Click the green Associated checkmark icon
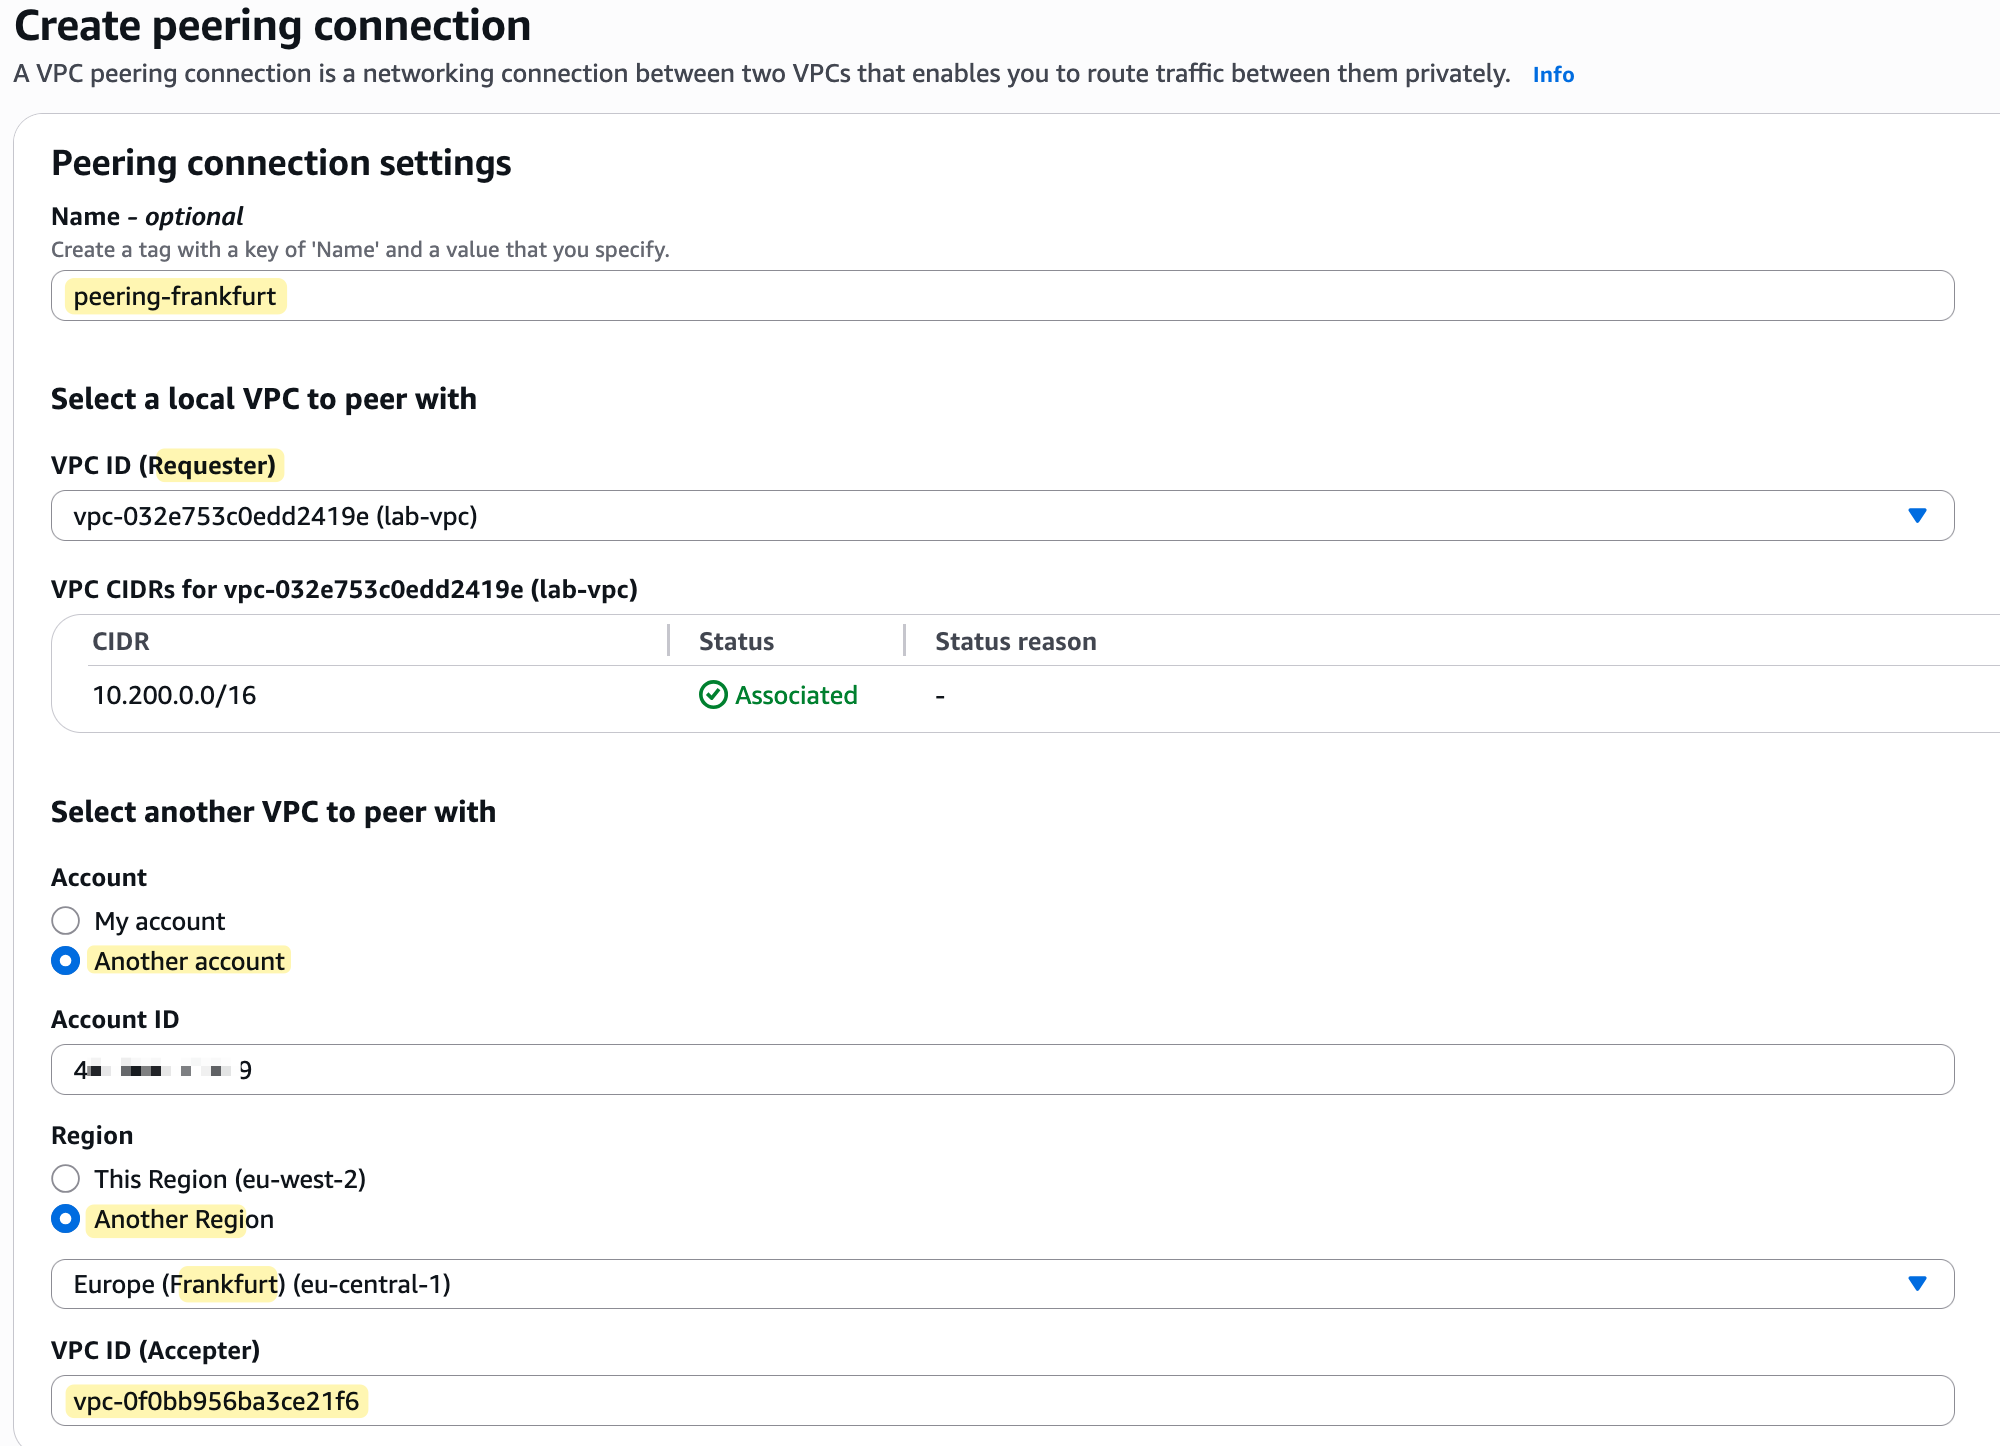The height and width of the screenshot is (1446, 2000). click(713, 695)
